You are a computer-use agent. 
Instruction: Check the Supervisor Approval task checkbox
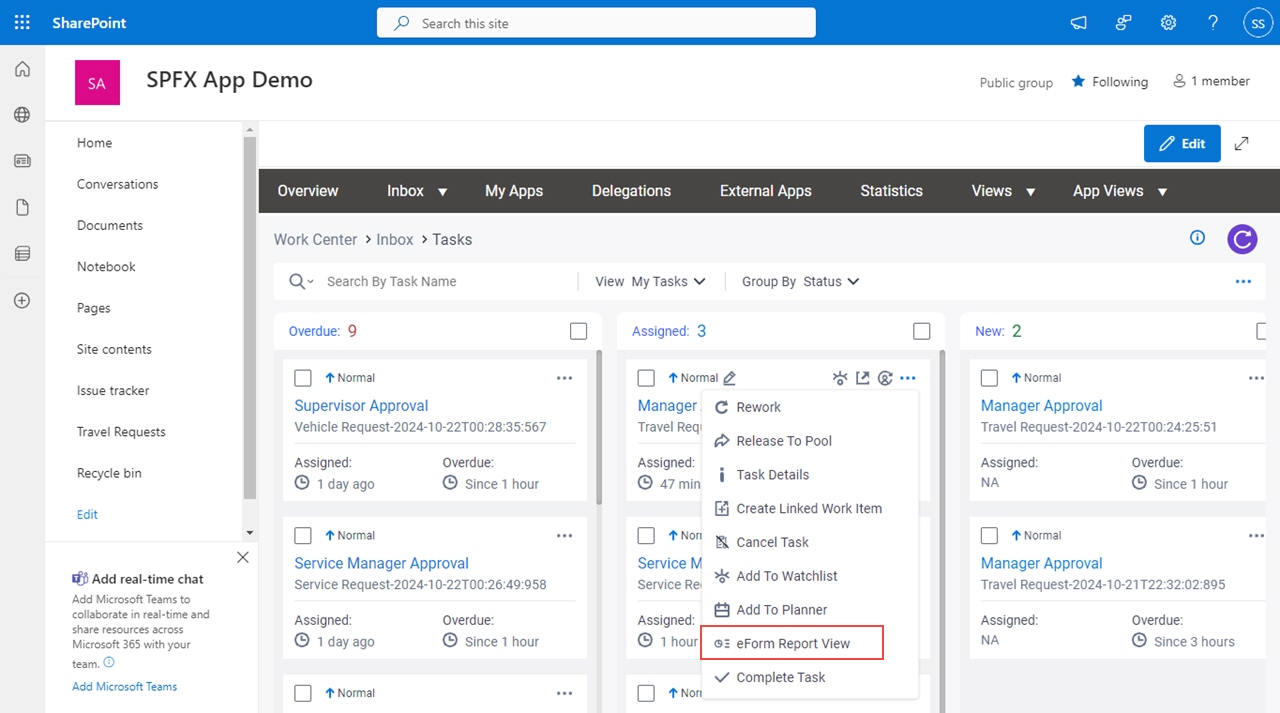click(x=303, y=378)
